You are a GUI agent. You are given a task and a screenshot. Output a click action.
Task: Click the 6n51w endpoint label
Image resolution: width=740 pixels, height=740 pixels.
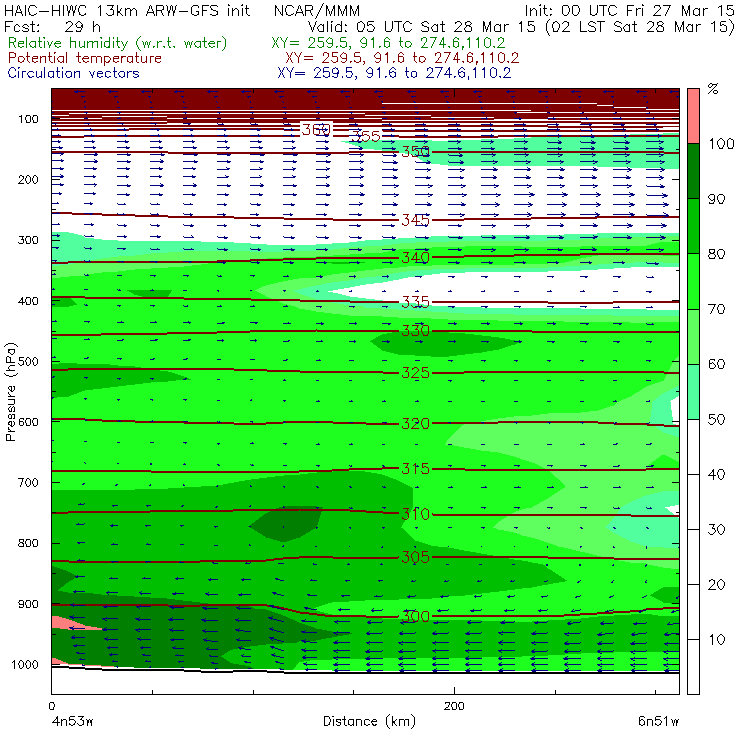[x=658, y=721]
